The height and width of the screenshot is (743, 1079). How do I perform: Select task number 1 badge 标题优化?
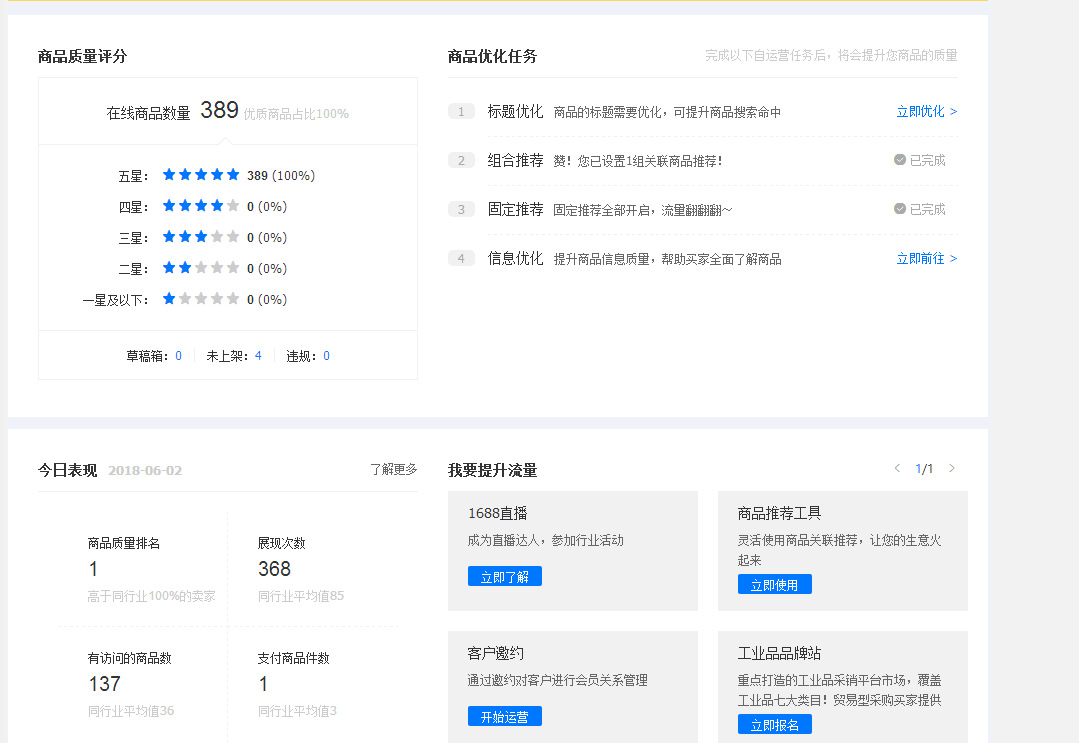click(461, 111)
